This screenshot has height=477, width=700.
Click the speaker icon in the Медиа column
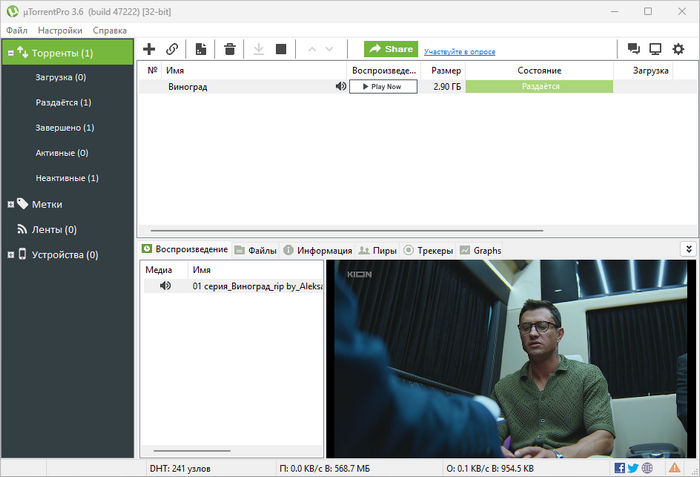click(165, 285)
